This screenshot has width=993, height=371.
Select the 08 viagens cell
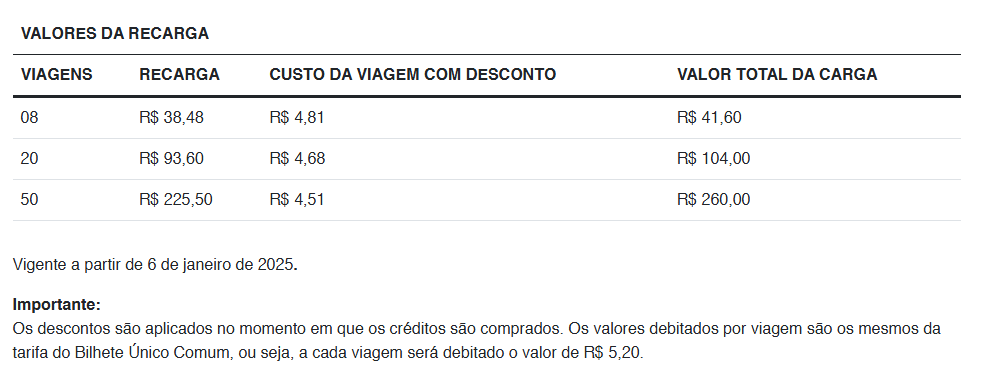(x=29, y=118)
